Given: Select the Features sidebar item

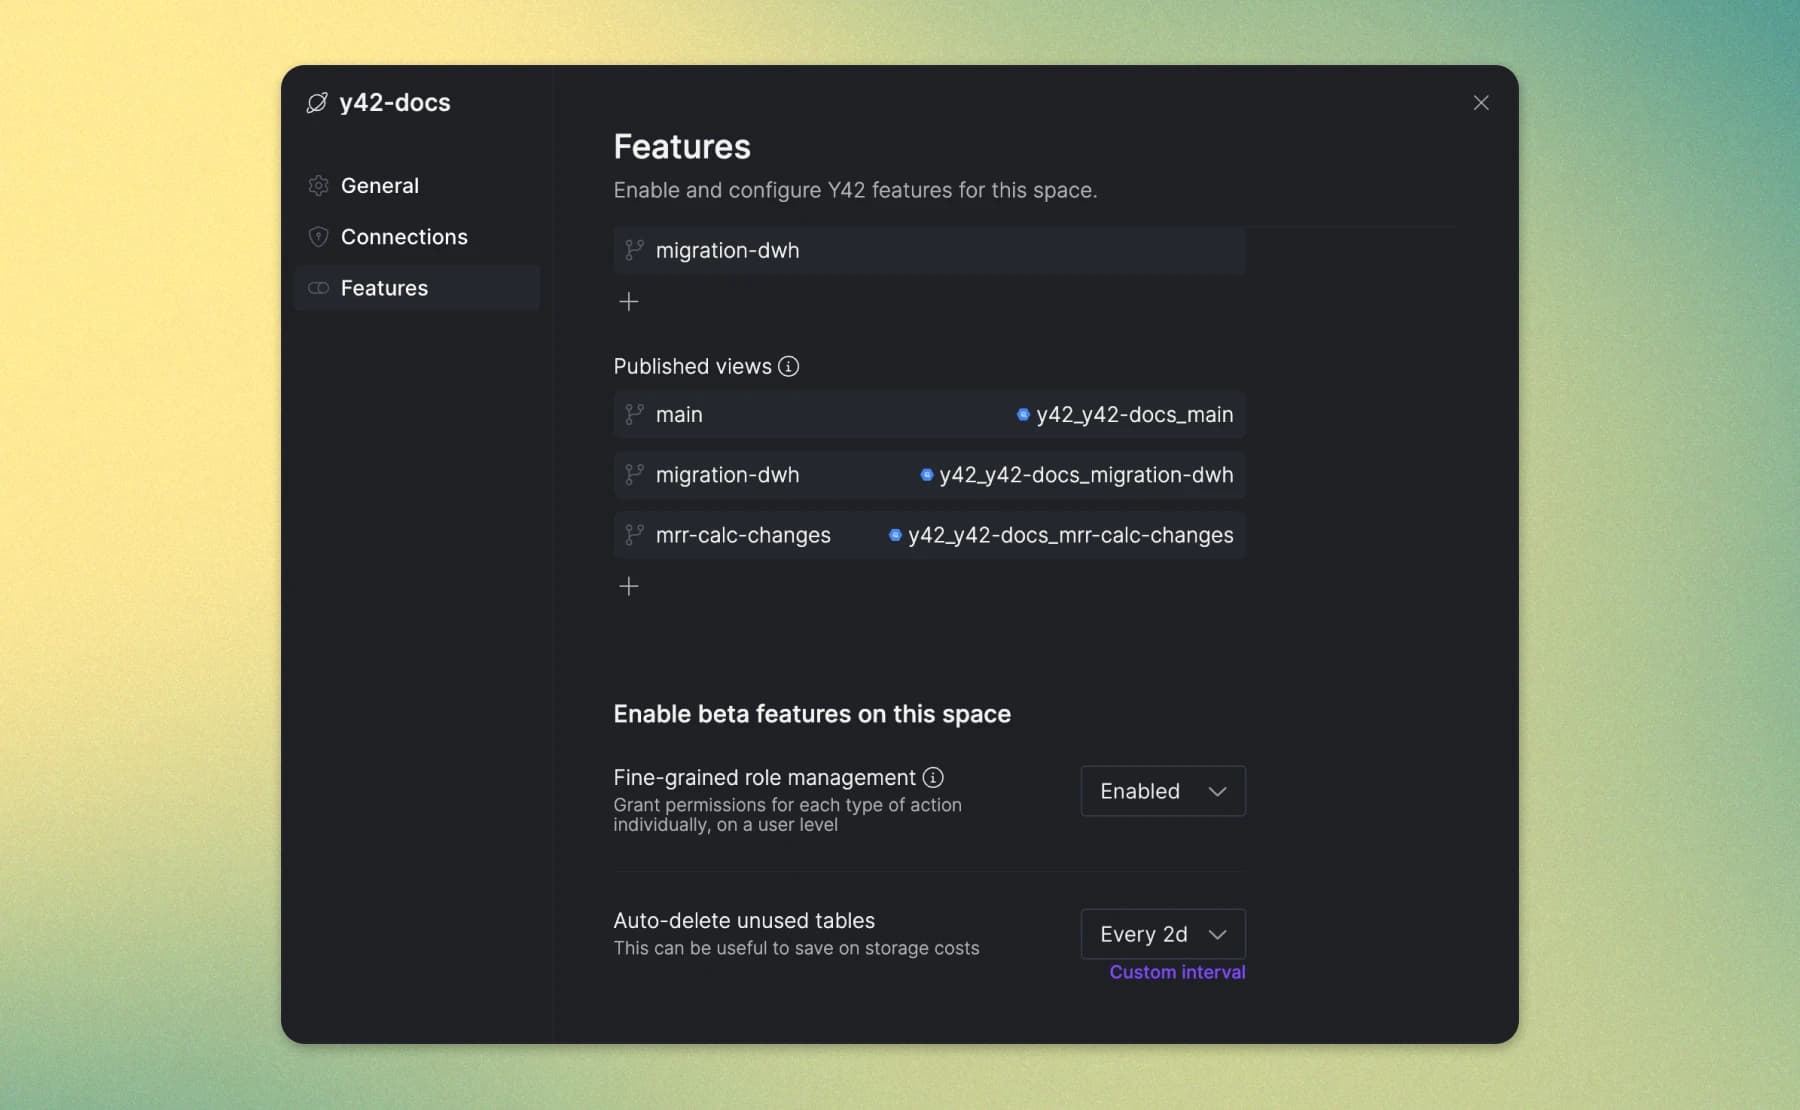Looking at the screenshot, I should click(x=418, y=288).
